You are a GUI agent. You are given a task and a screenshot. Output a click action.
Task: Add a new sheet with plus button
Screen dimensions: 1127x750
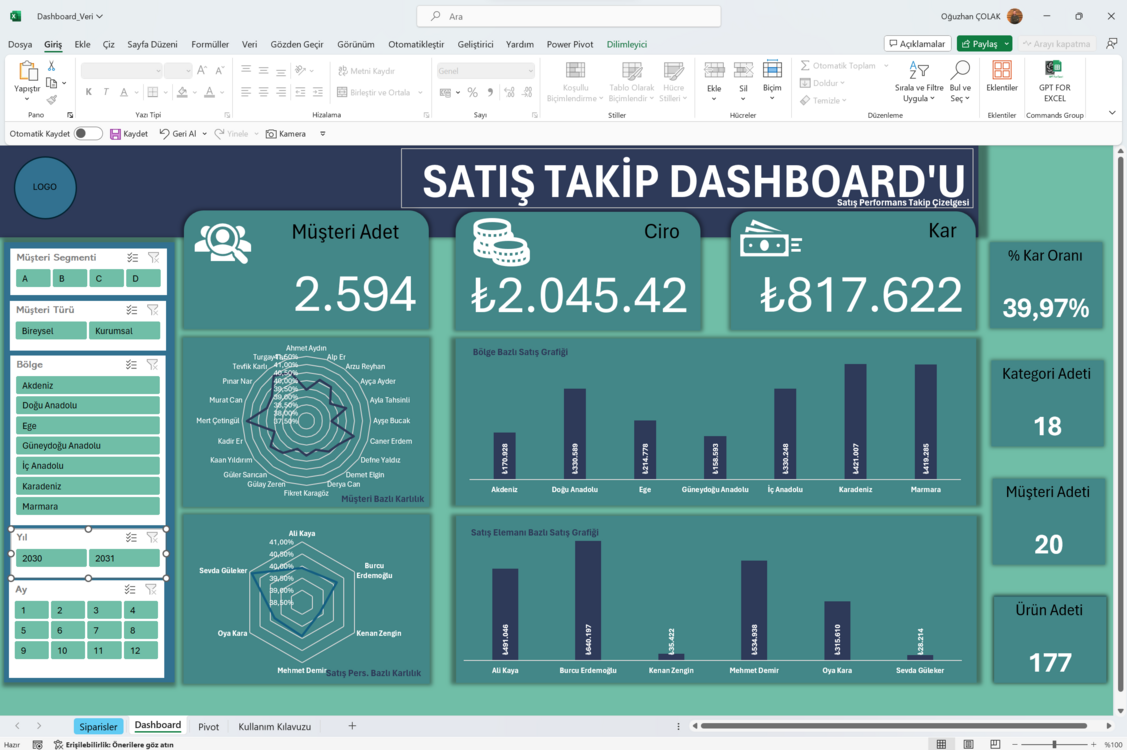[352, 726]
